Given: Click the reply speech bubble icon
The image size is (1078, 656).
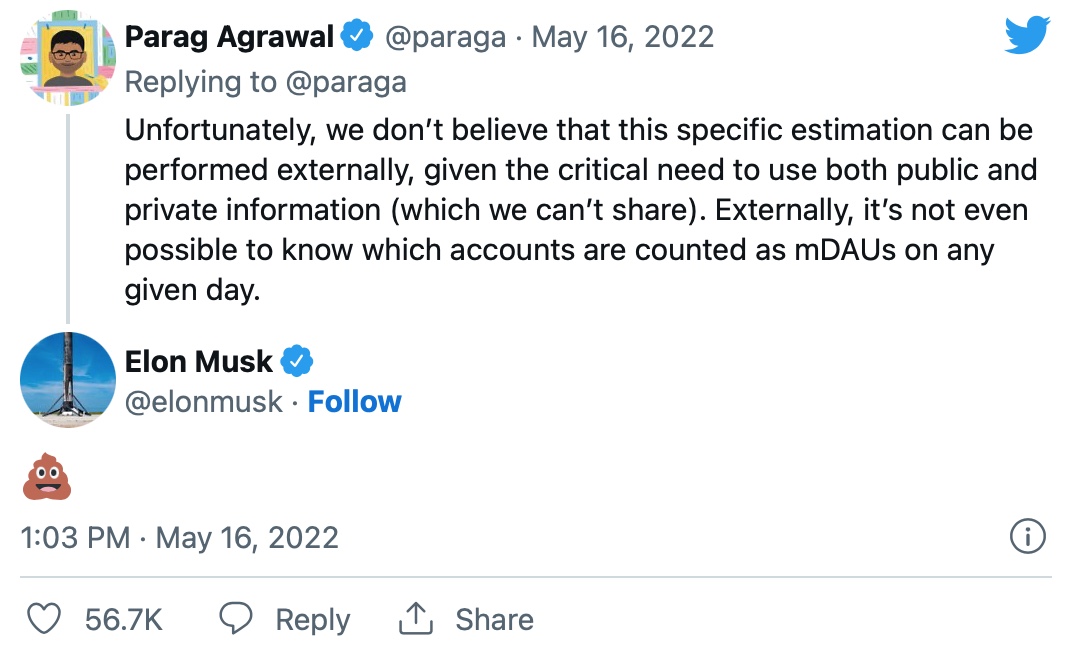Looking at the screenshot, I should click(x=236, y=619).
